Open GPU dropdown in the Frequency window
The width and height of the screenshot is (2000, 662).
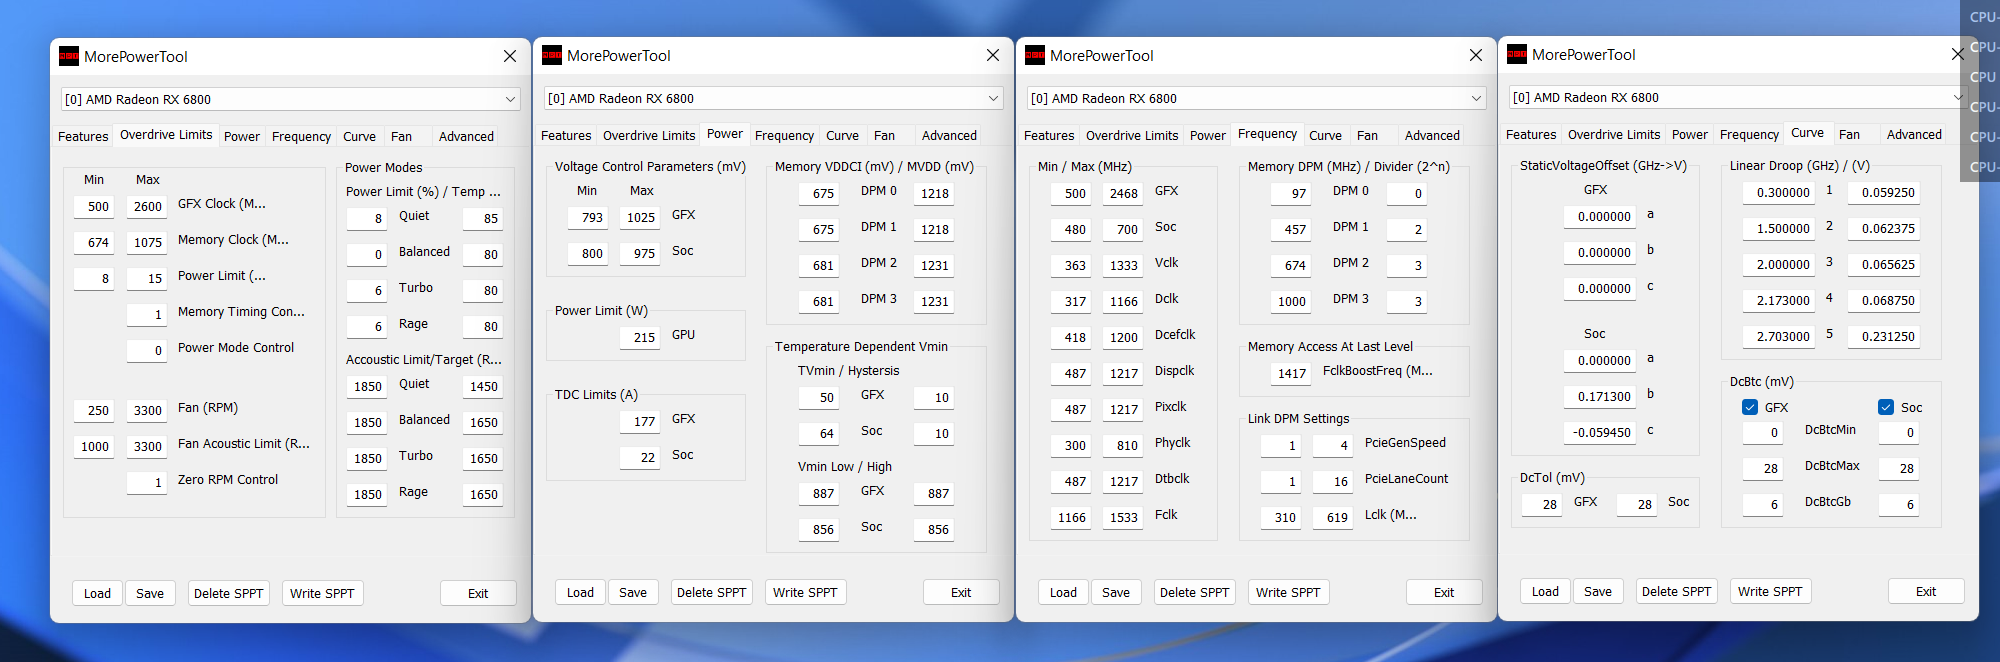coord(1256,98)
